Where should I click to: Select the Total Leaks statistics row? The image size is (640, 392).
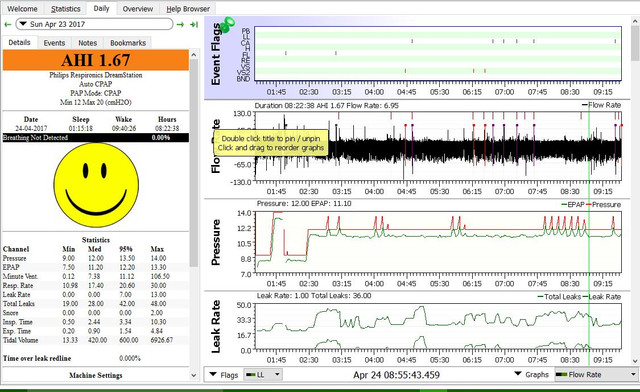(96, 304)
